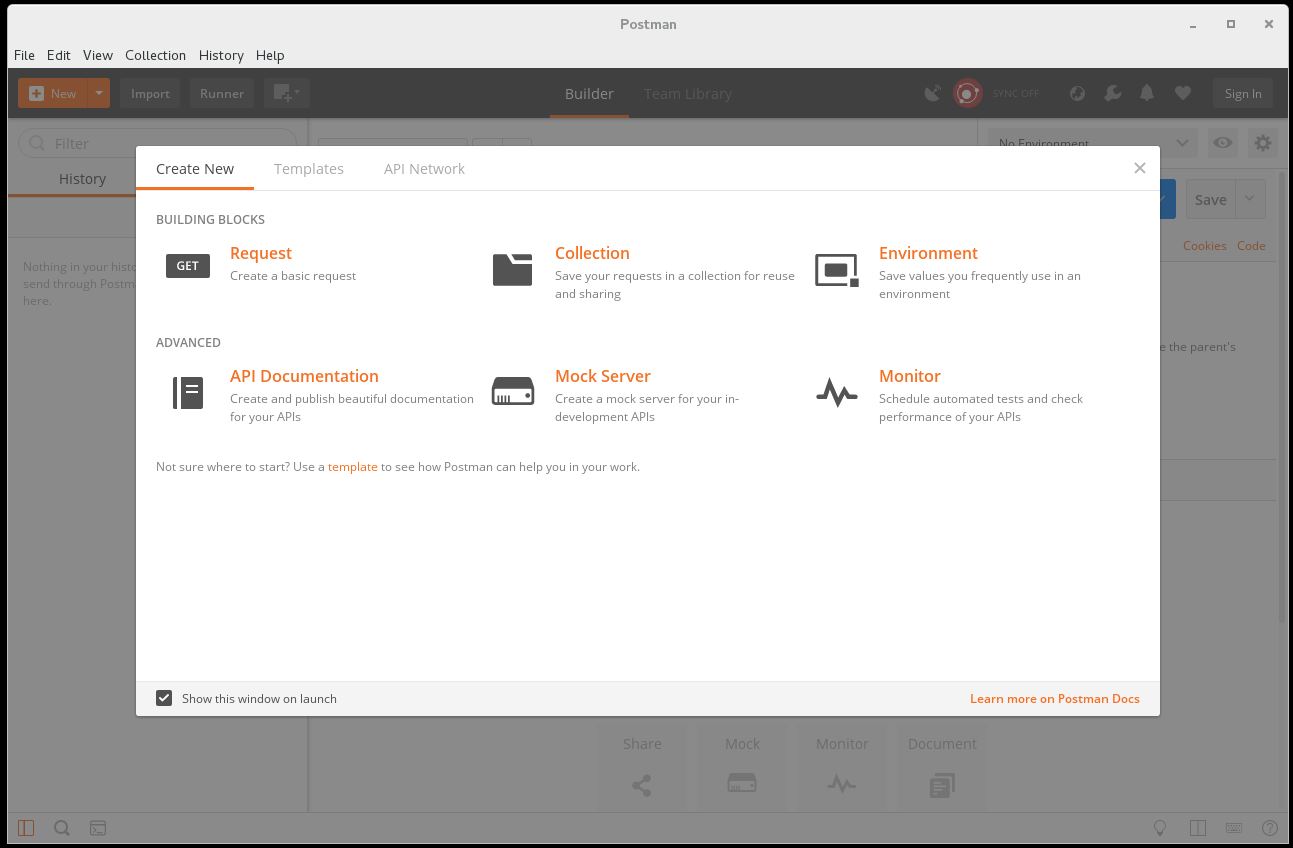Click the Mock Server icon

[x=512, y=392]
